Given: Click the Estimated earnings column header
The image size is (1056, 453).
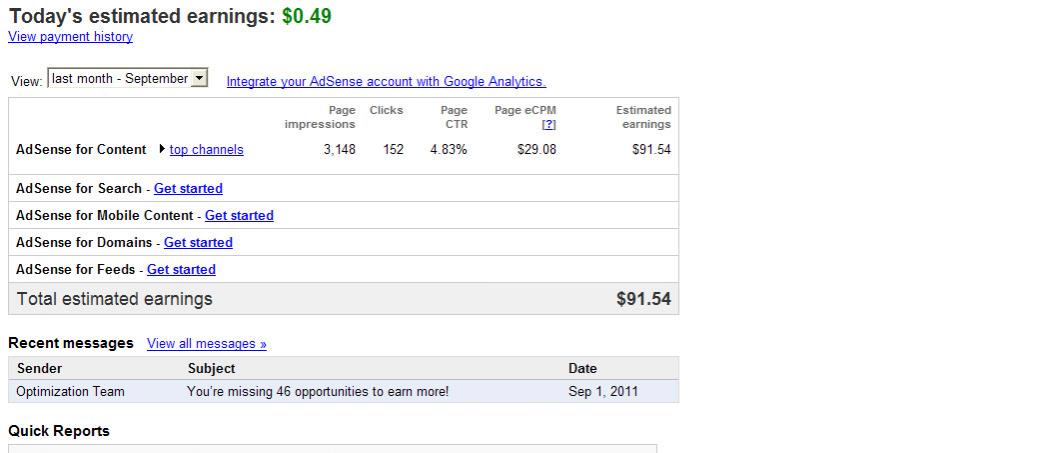Looking at the screenshot, I should click(643, 117).
